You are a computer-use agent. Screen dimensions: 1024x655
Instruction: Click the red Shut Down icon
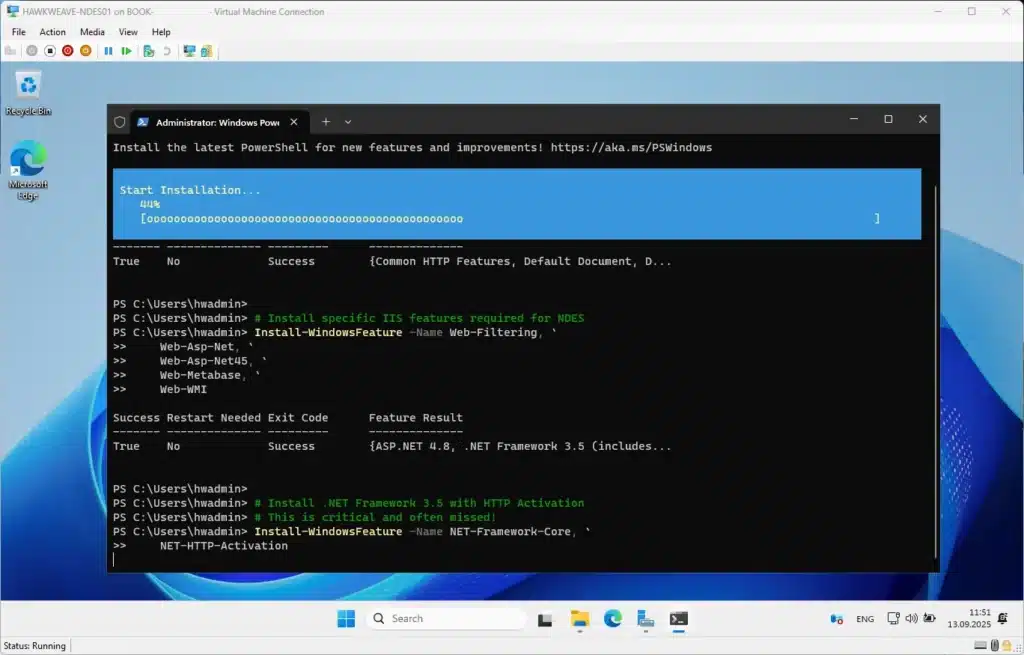68,50
